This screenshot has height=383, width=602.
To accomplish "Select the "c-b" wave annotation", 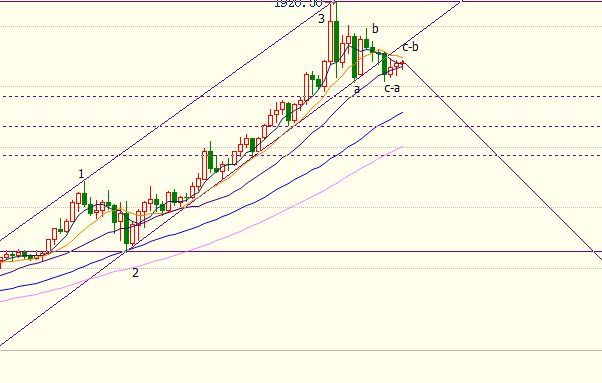I will 410,47.
